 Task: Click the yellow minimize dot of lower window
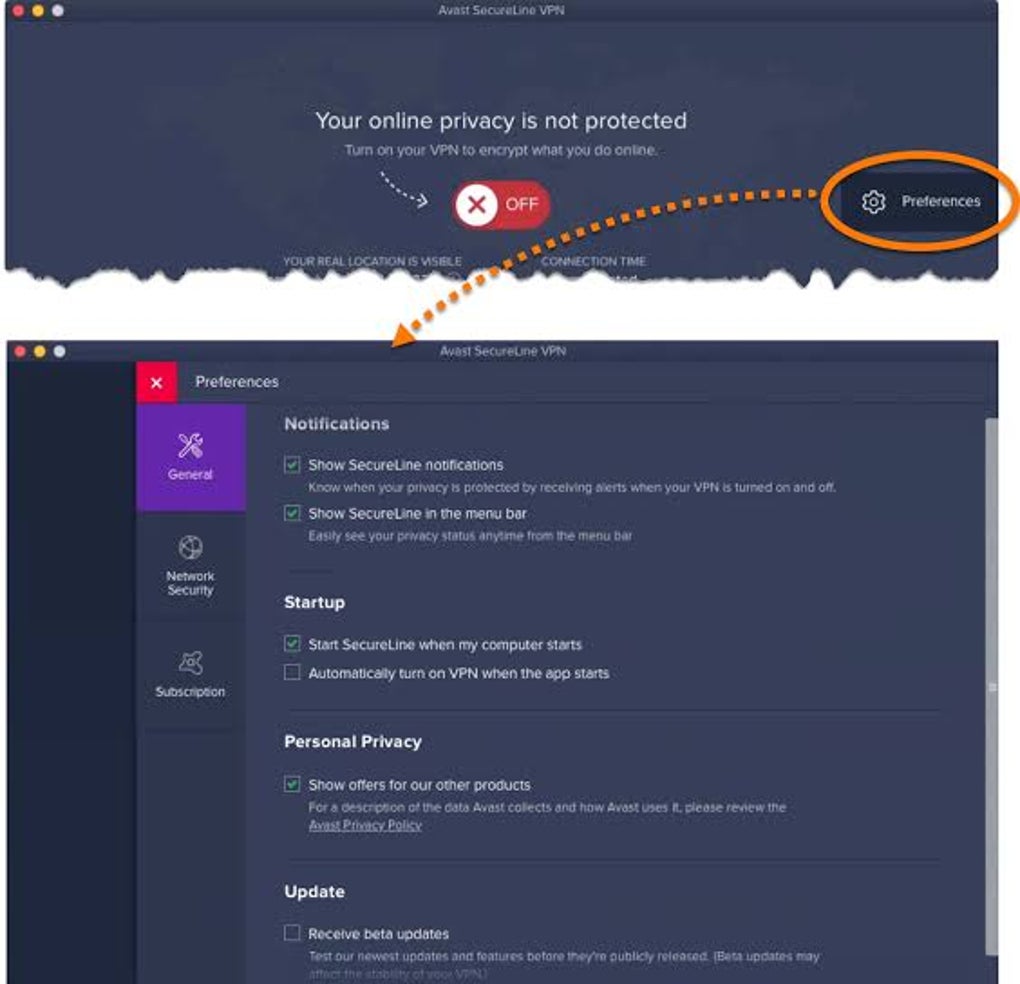tap(40, 351)
